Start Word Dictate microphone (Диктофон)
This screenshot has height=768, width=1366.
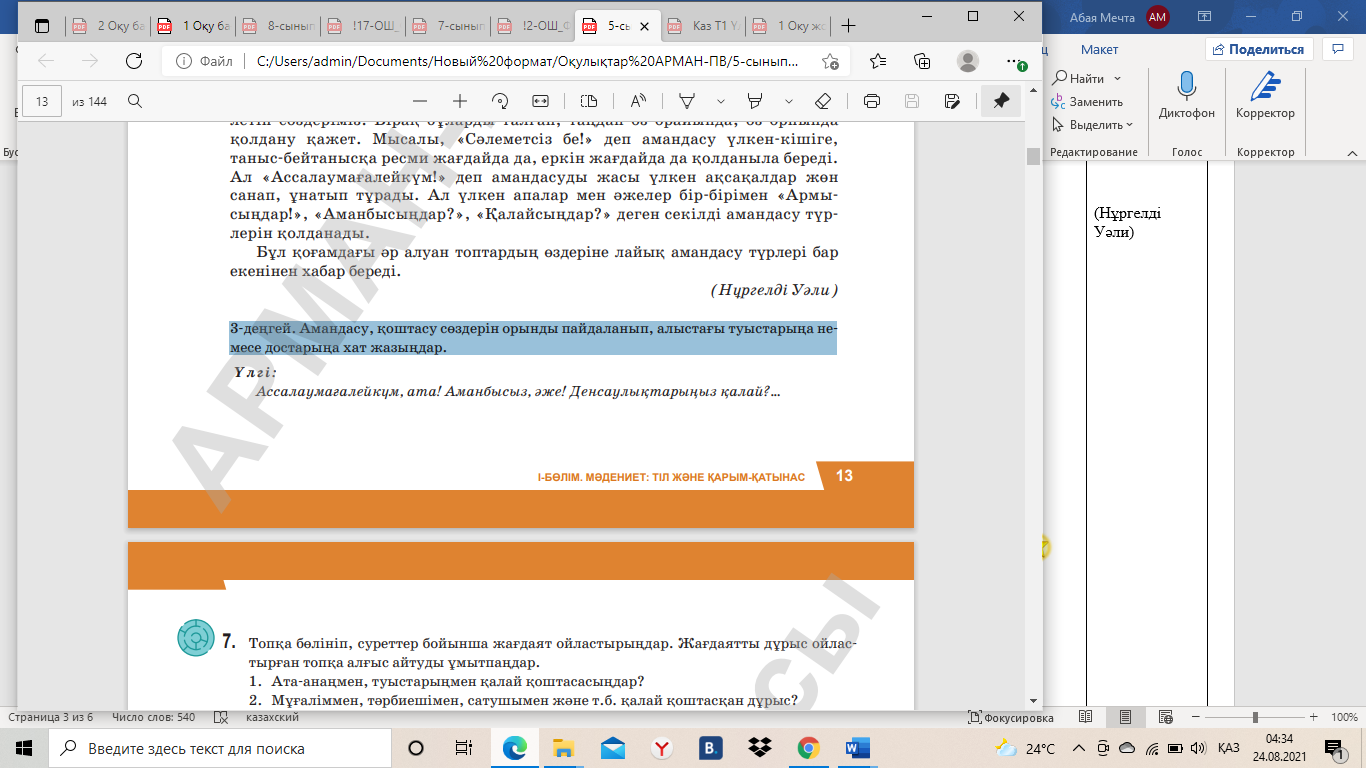[x=1186, y=97]
